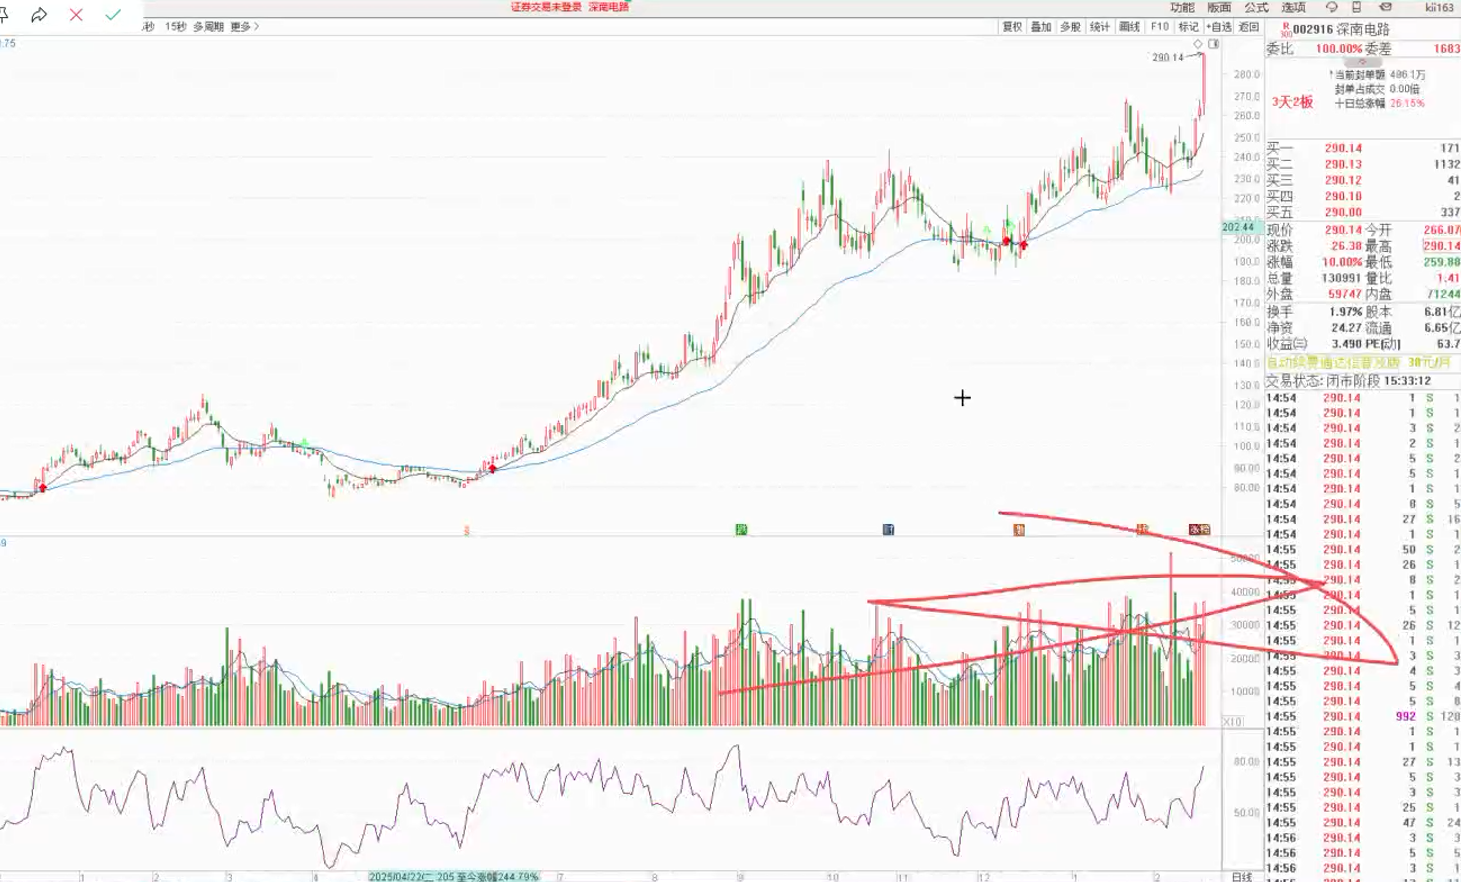The height and width of the screenshot is (882, 1461).
Task: Click the pin icon in annotation toolbar
Action: (x=4, y=15)
